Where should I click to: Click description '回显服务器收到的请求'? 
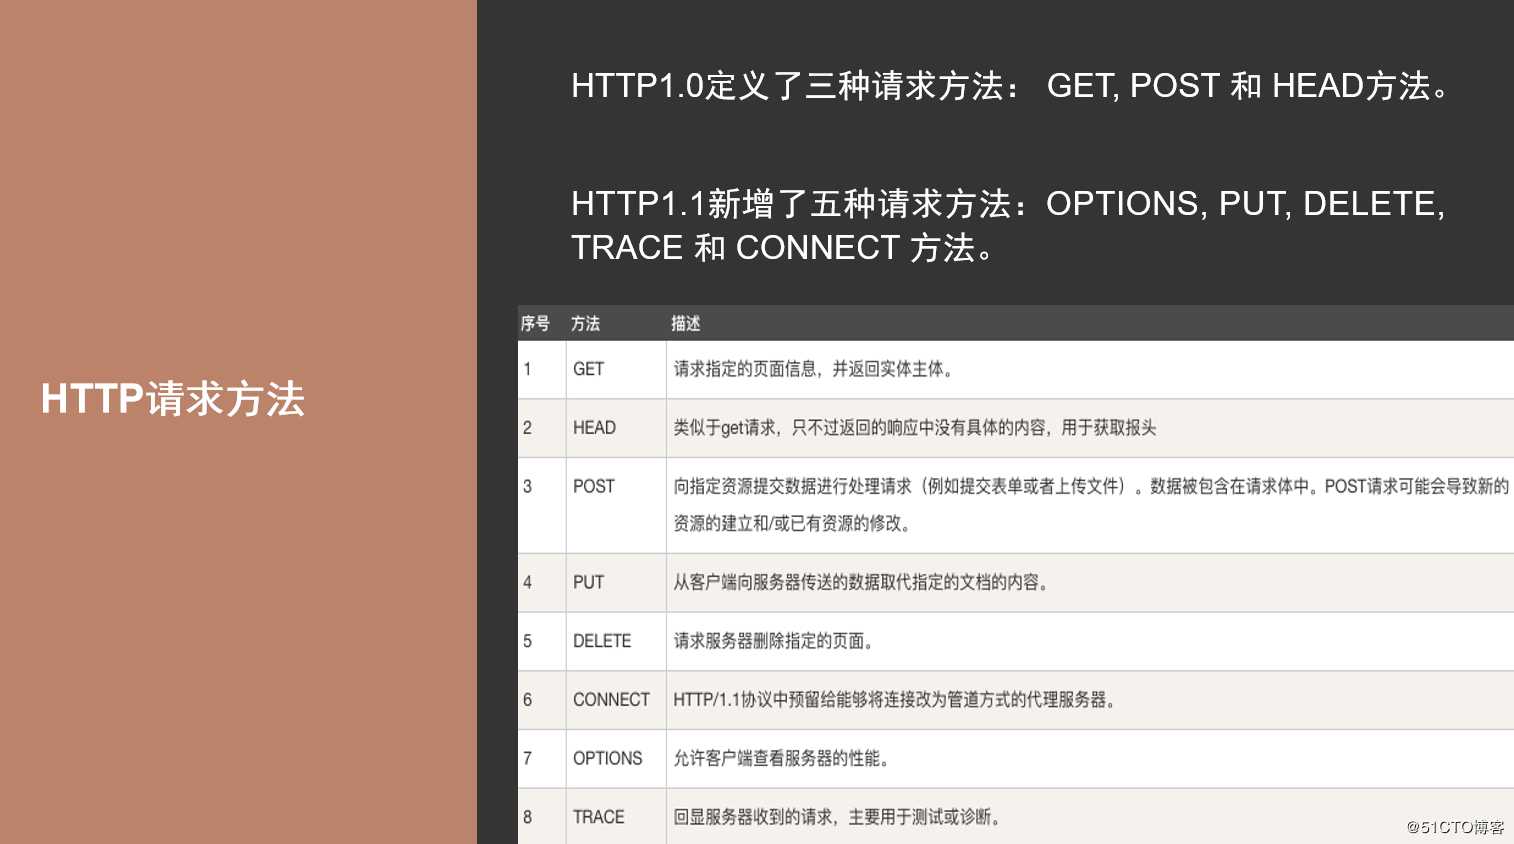pos(838,817)
